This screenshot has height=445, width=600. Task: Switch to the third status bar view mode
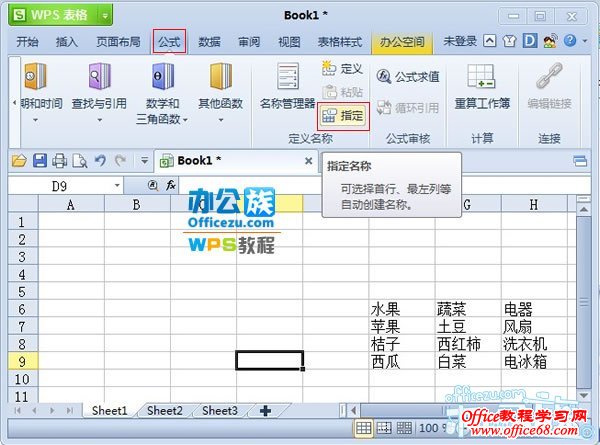point(404,428)
